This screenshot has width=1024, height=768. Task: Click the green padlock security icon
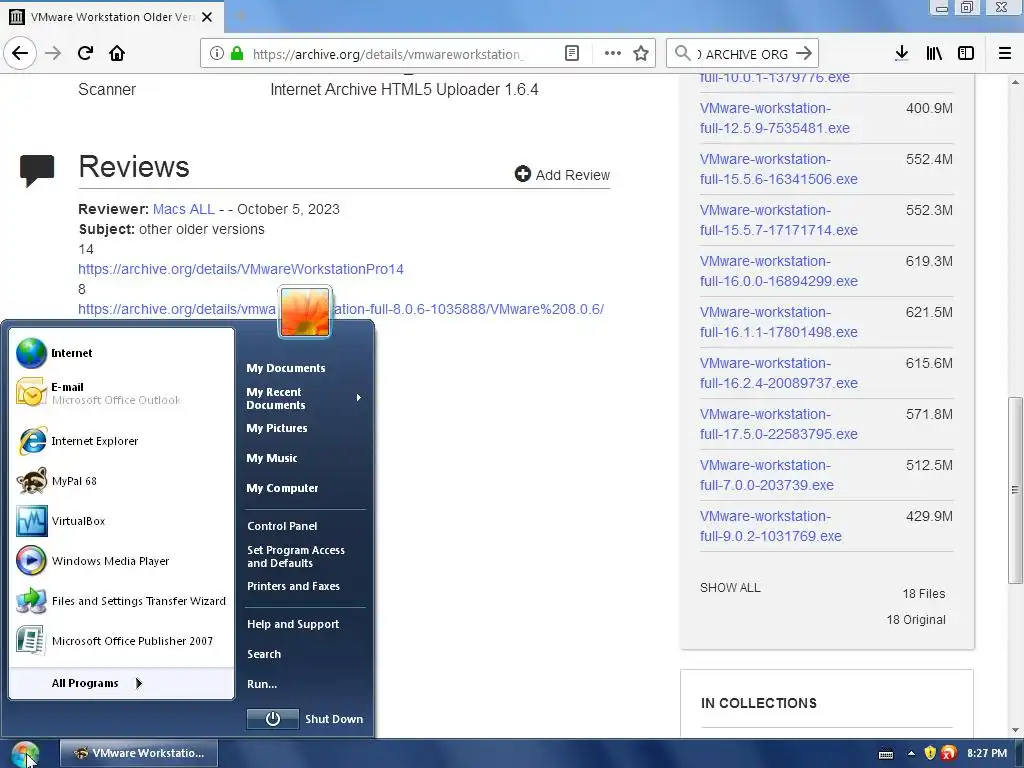[237, 54]
